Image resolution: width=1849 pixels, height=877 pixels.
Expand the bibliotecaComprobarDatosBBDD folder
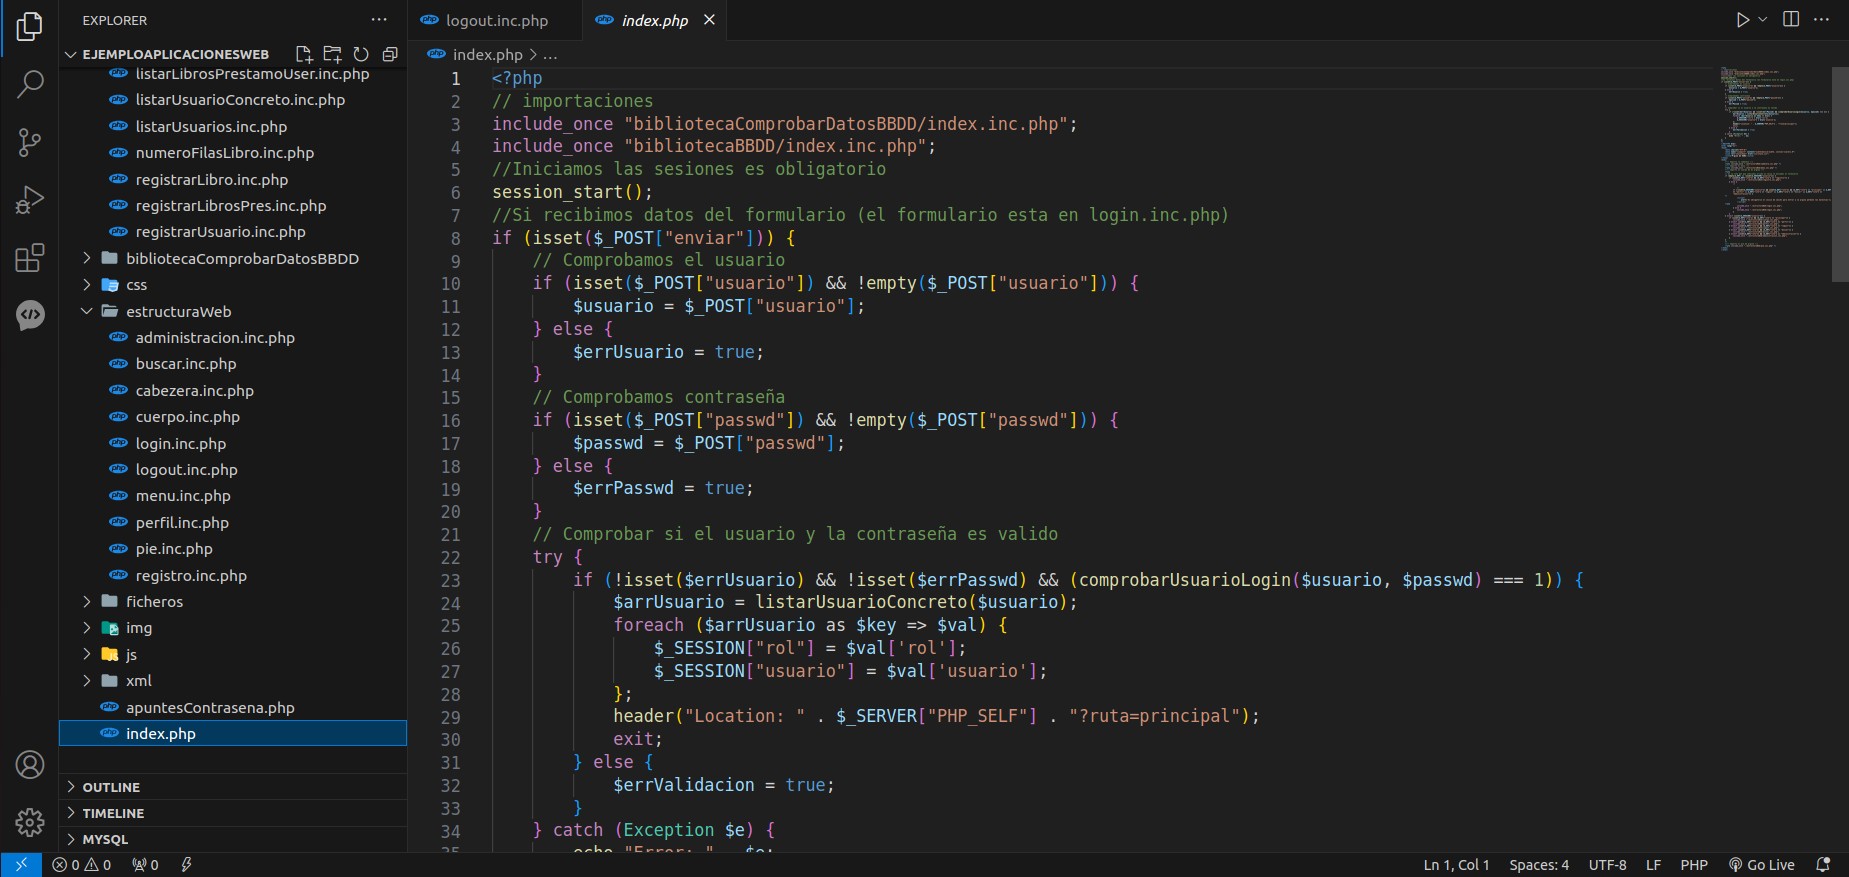(233, 258)
